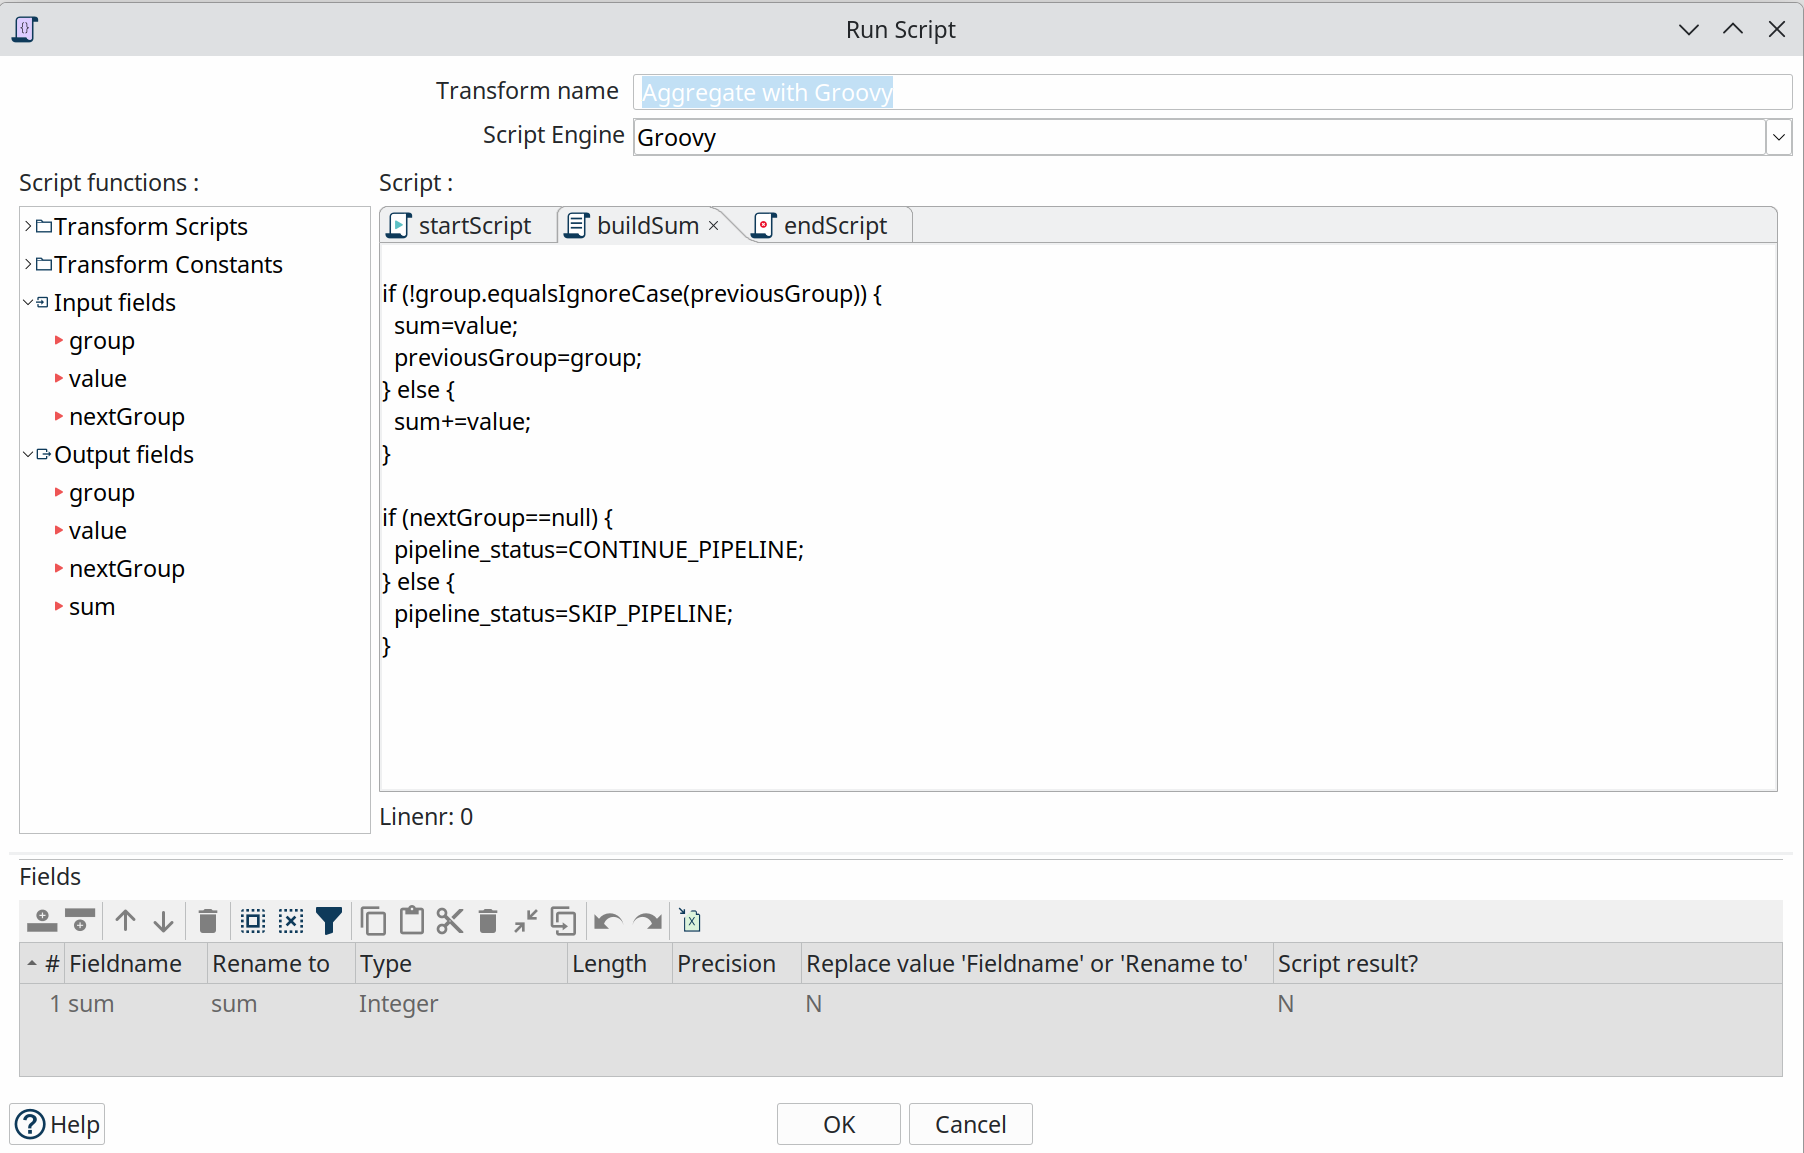
Task: Open the Script Engine dropdown
Action: point(1778,137)
